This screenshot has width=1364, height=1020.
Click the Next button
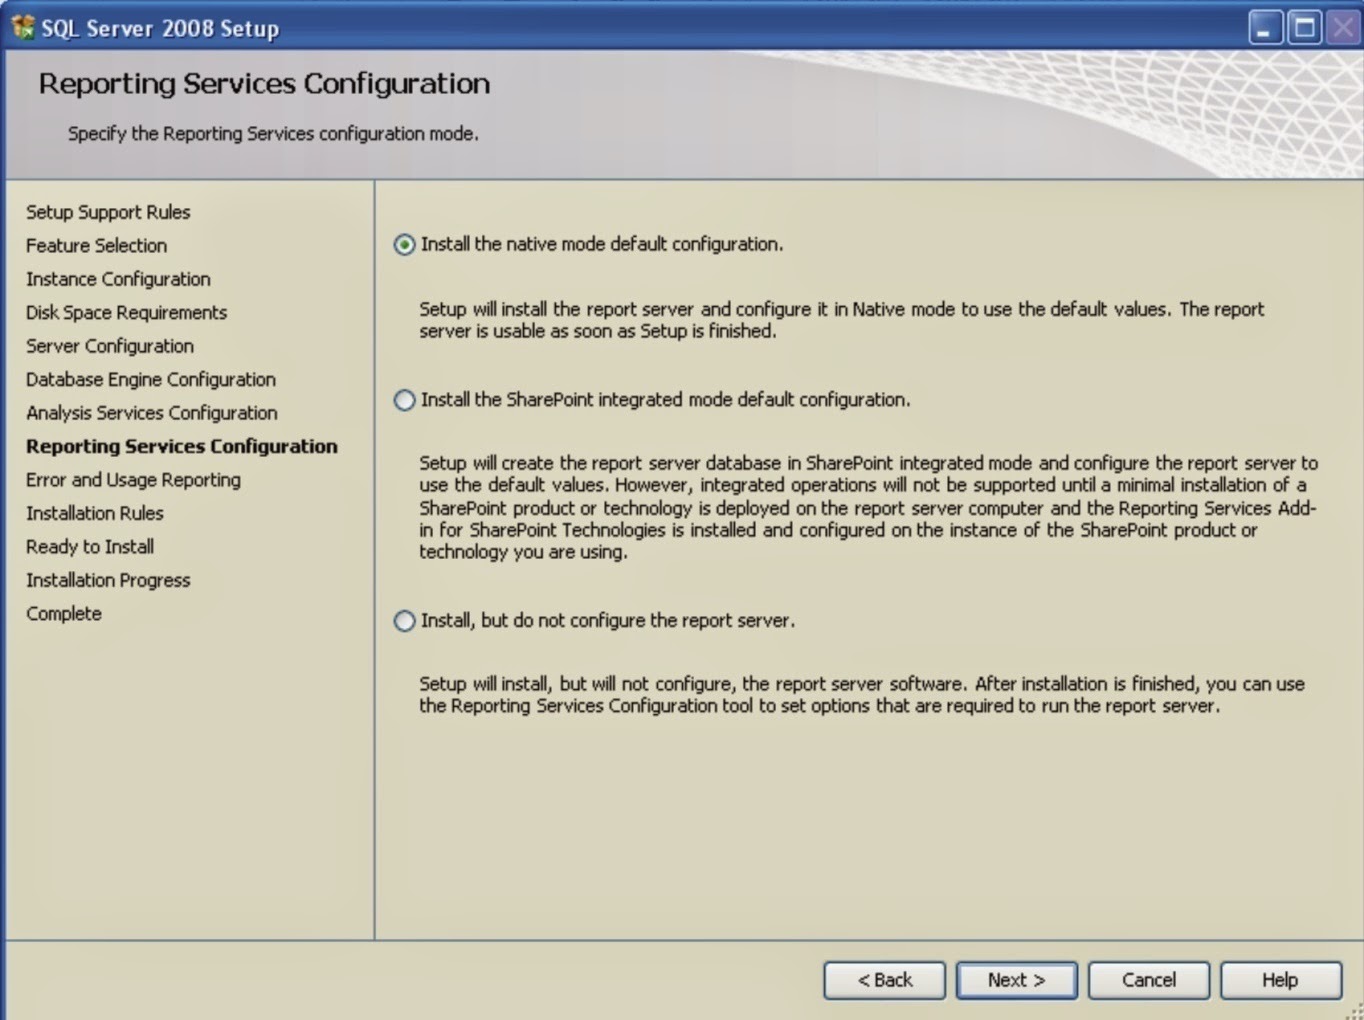click(x=1016, y=980)
